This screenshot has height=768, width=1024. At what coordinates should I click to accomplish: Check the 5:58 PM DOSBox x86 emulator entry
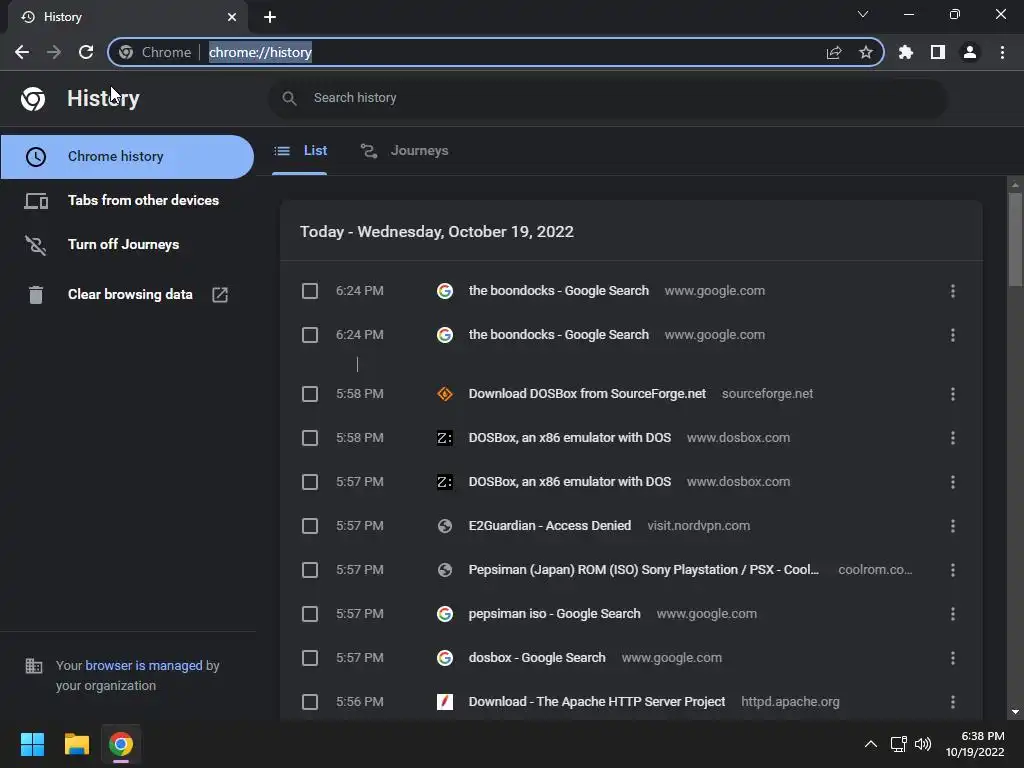(310, 438)
